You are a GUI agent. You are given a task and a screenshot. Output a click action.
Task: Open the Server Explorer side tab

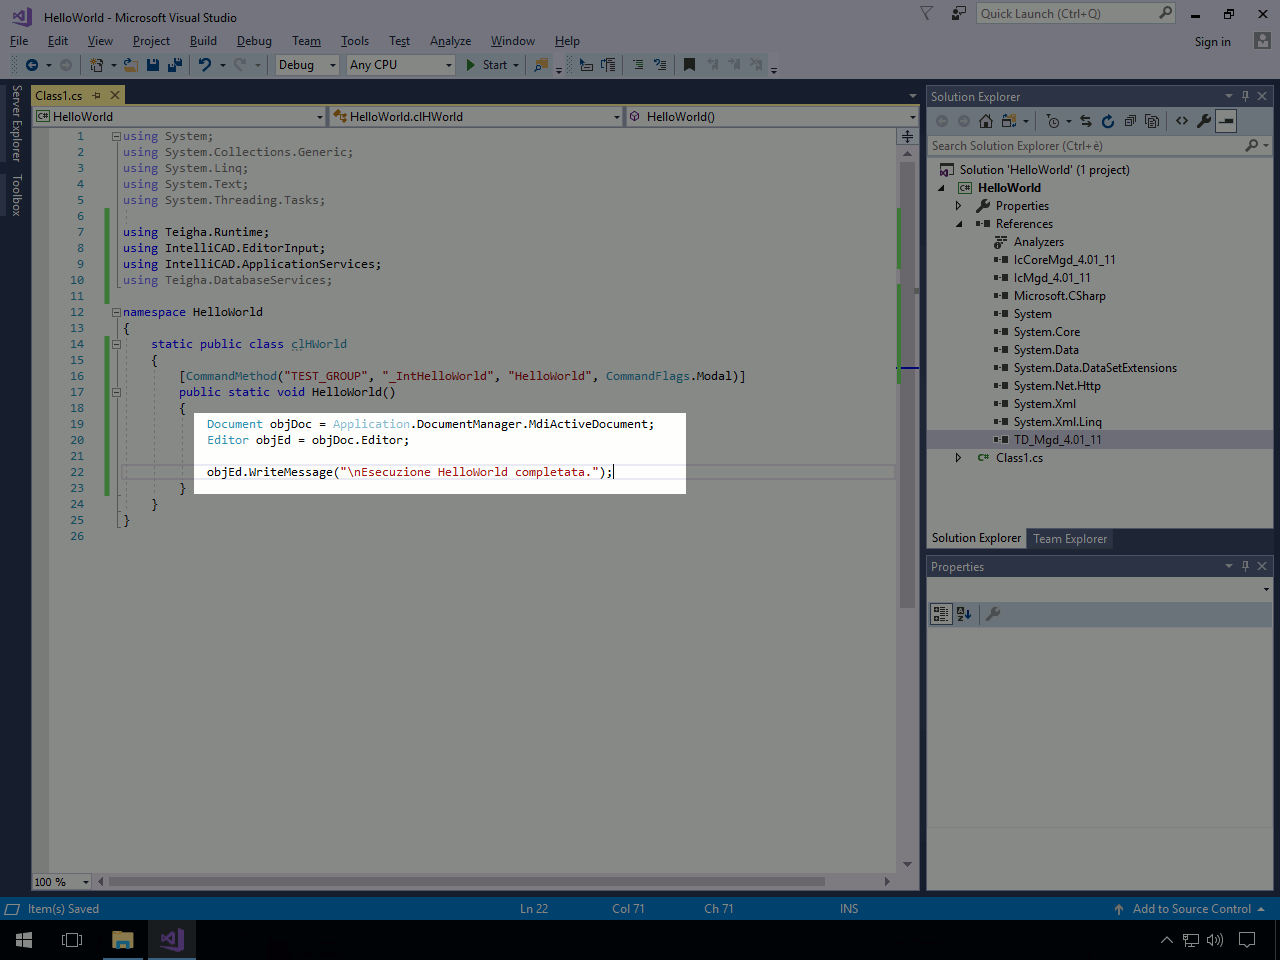click(x=16, y=124)
